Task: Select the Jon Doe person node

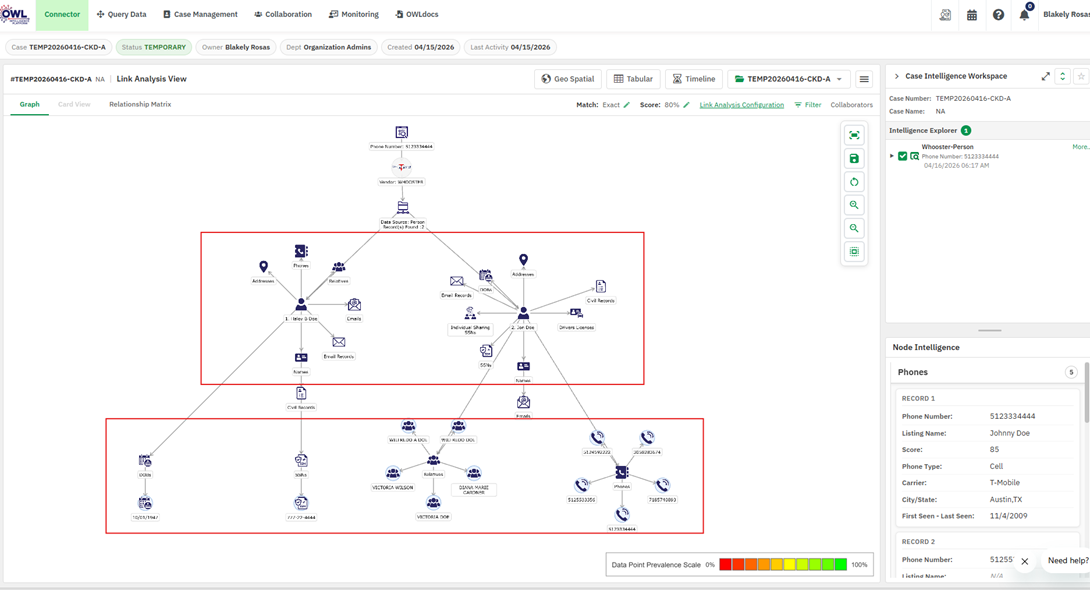Action: [x=523, y=313]
